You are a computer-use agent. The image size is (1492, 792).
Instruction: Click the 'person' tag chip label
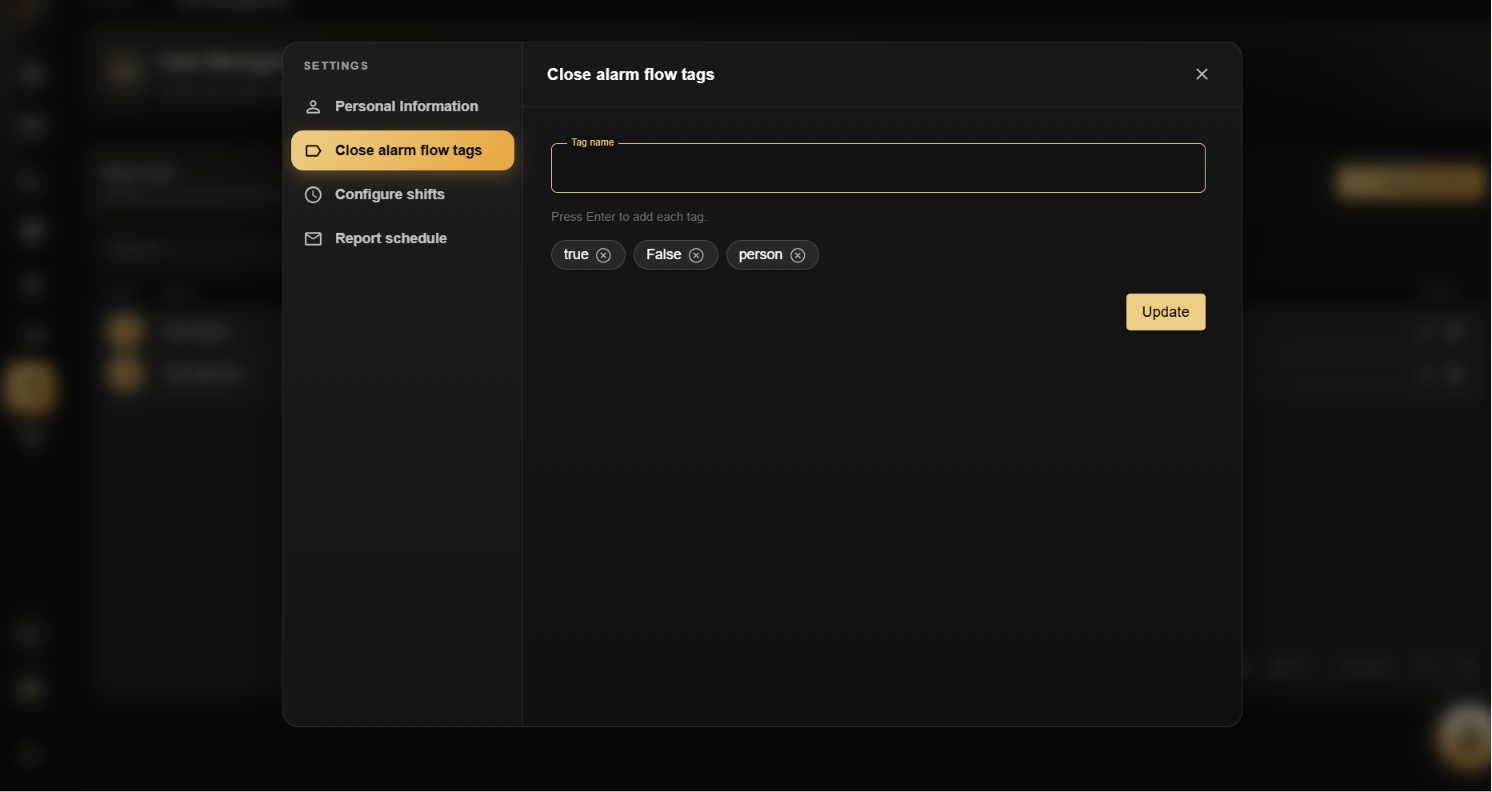coord(760,255)
